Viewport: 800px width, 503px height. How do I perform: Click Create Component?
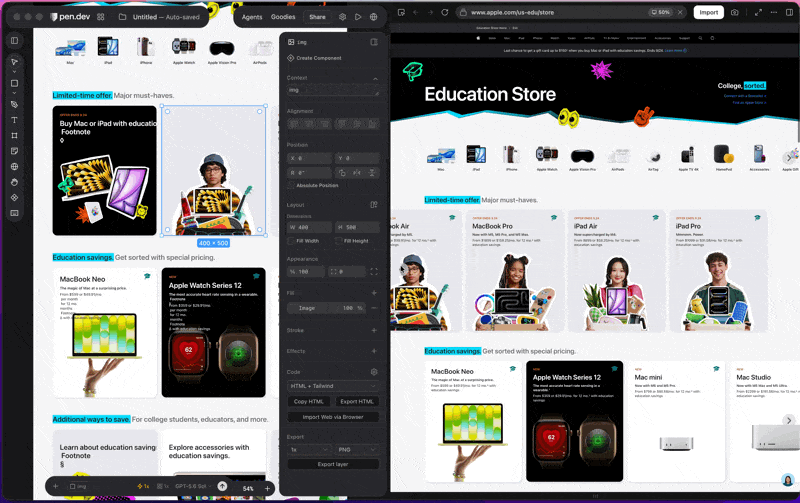coord(315,58)
